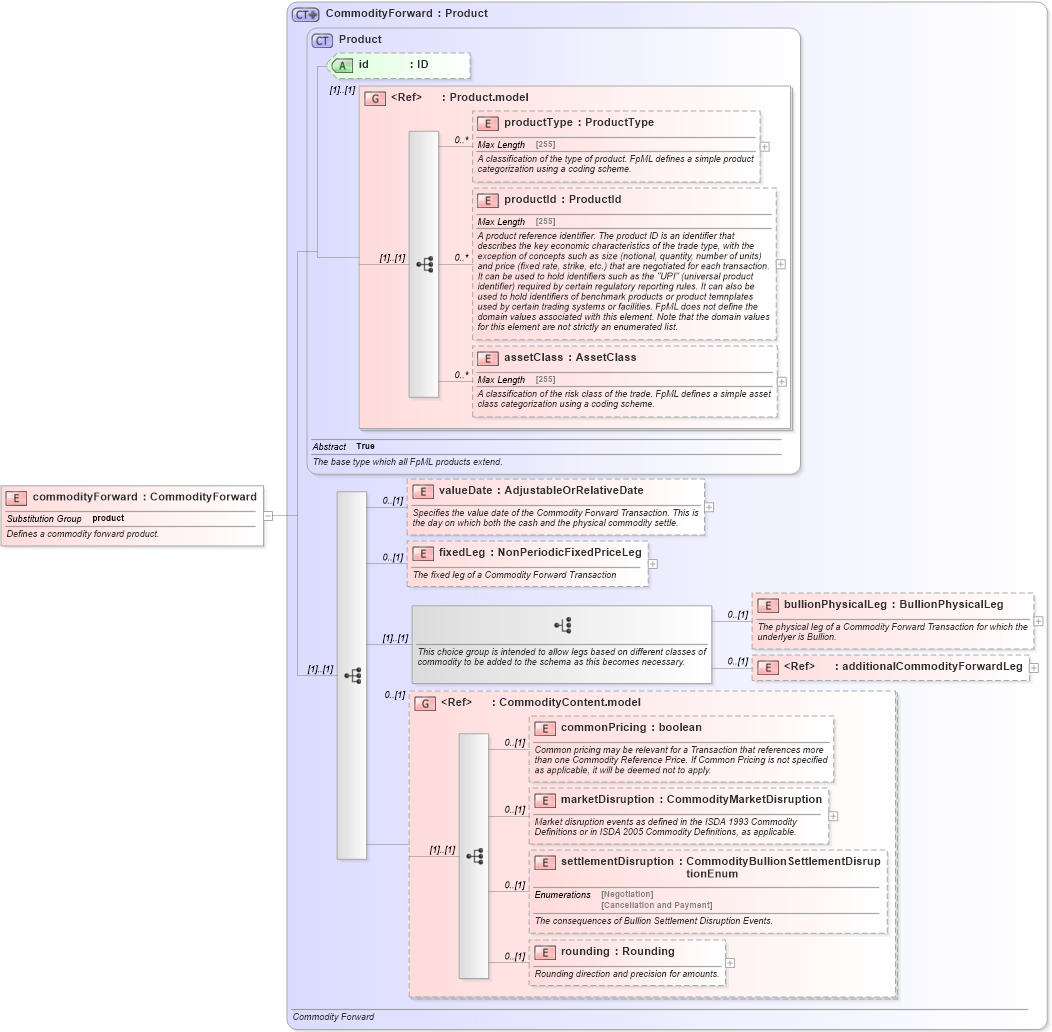Open the BullionPhysicalLeg type link
The image size is (1052, 1032).
[951, 605]
